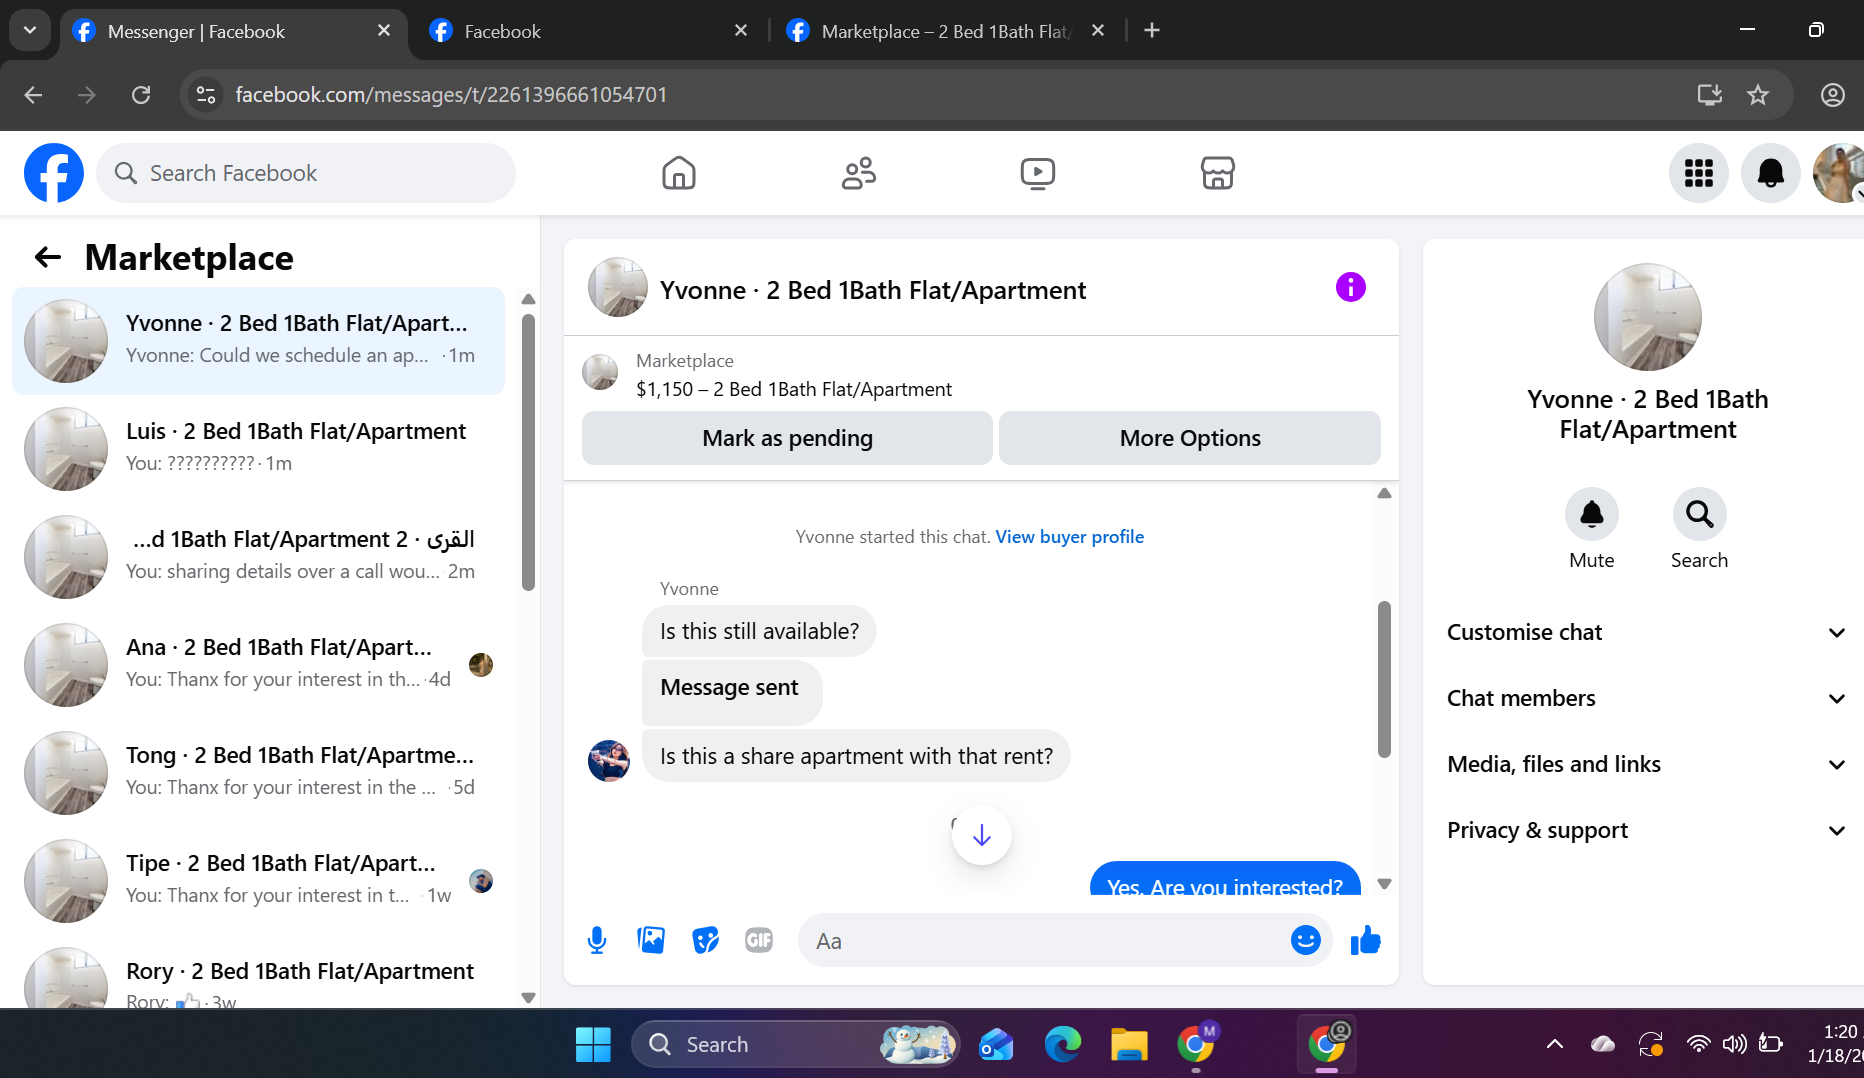Viewport: 1864px width, 1078px height.
Task: Open the Tong conversation
Action: pyautogui.click(x=258, y=772)
